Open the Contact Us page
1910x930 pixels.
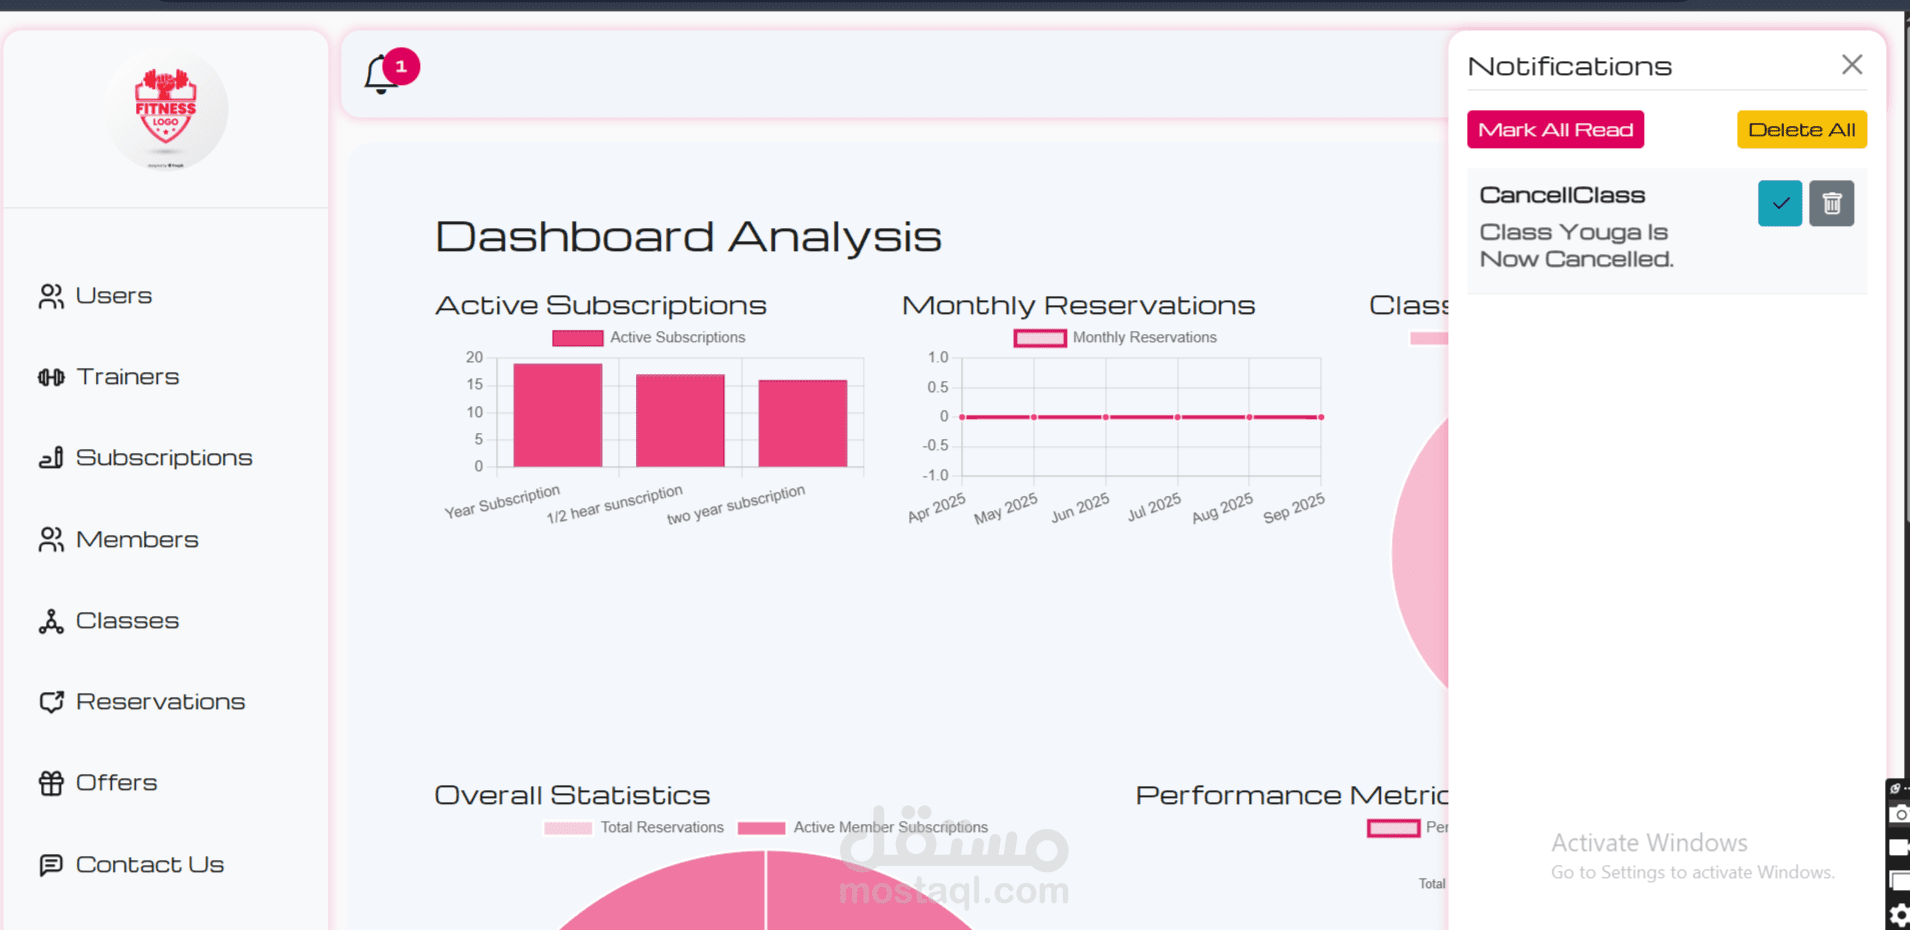pyautogui.click(x=149, y=865)
